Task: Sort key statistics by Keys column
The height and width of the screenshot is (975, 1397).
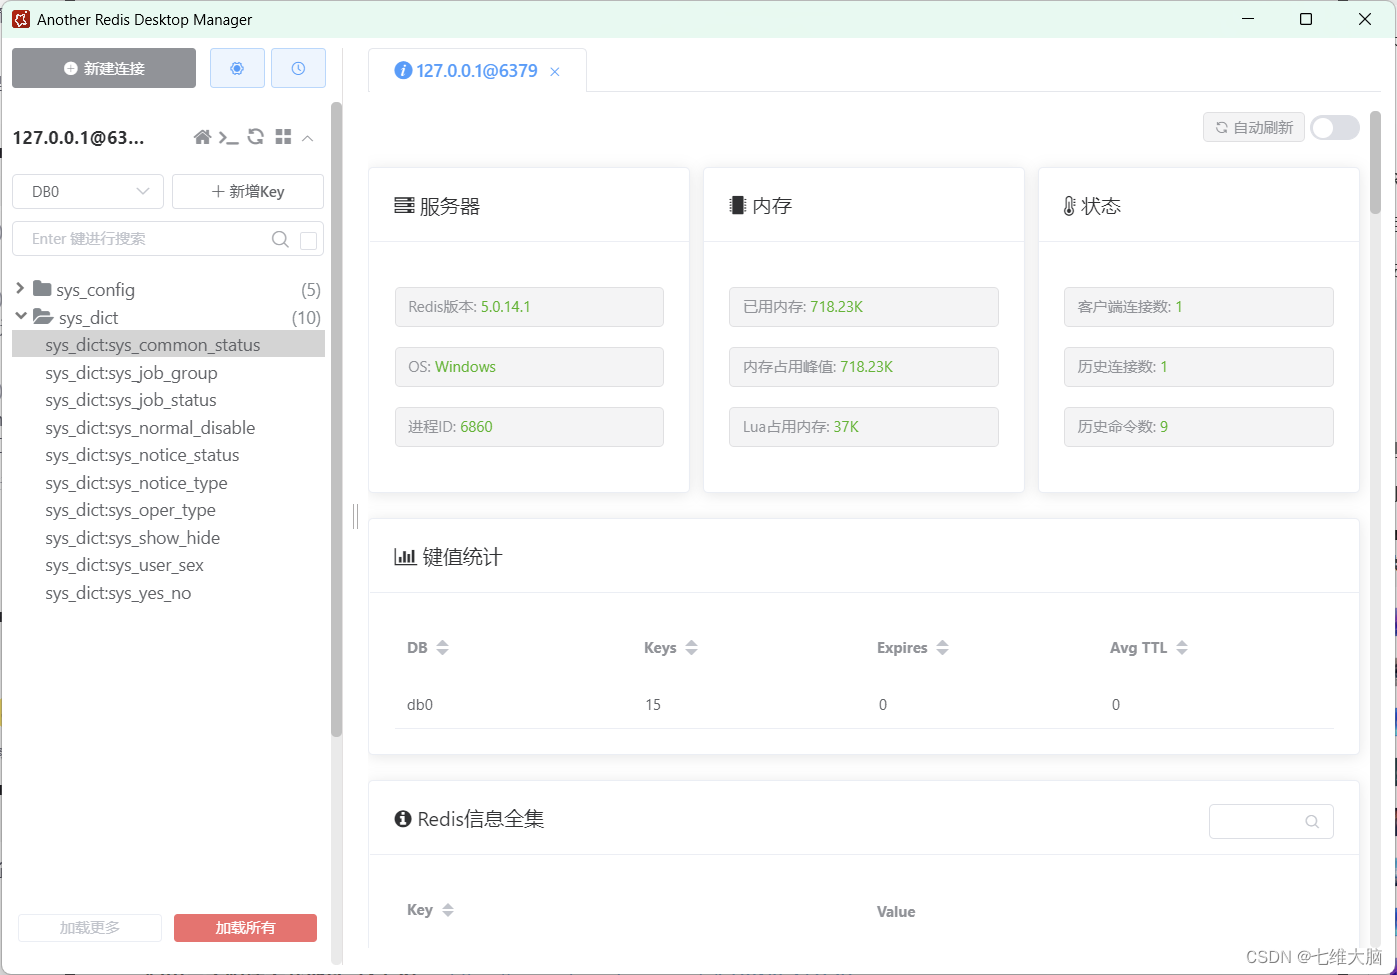Action: (691, 648)
